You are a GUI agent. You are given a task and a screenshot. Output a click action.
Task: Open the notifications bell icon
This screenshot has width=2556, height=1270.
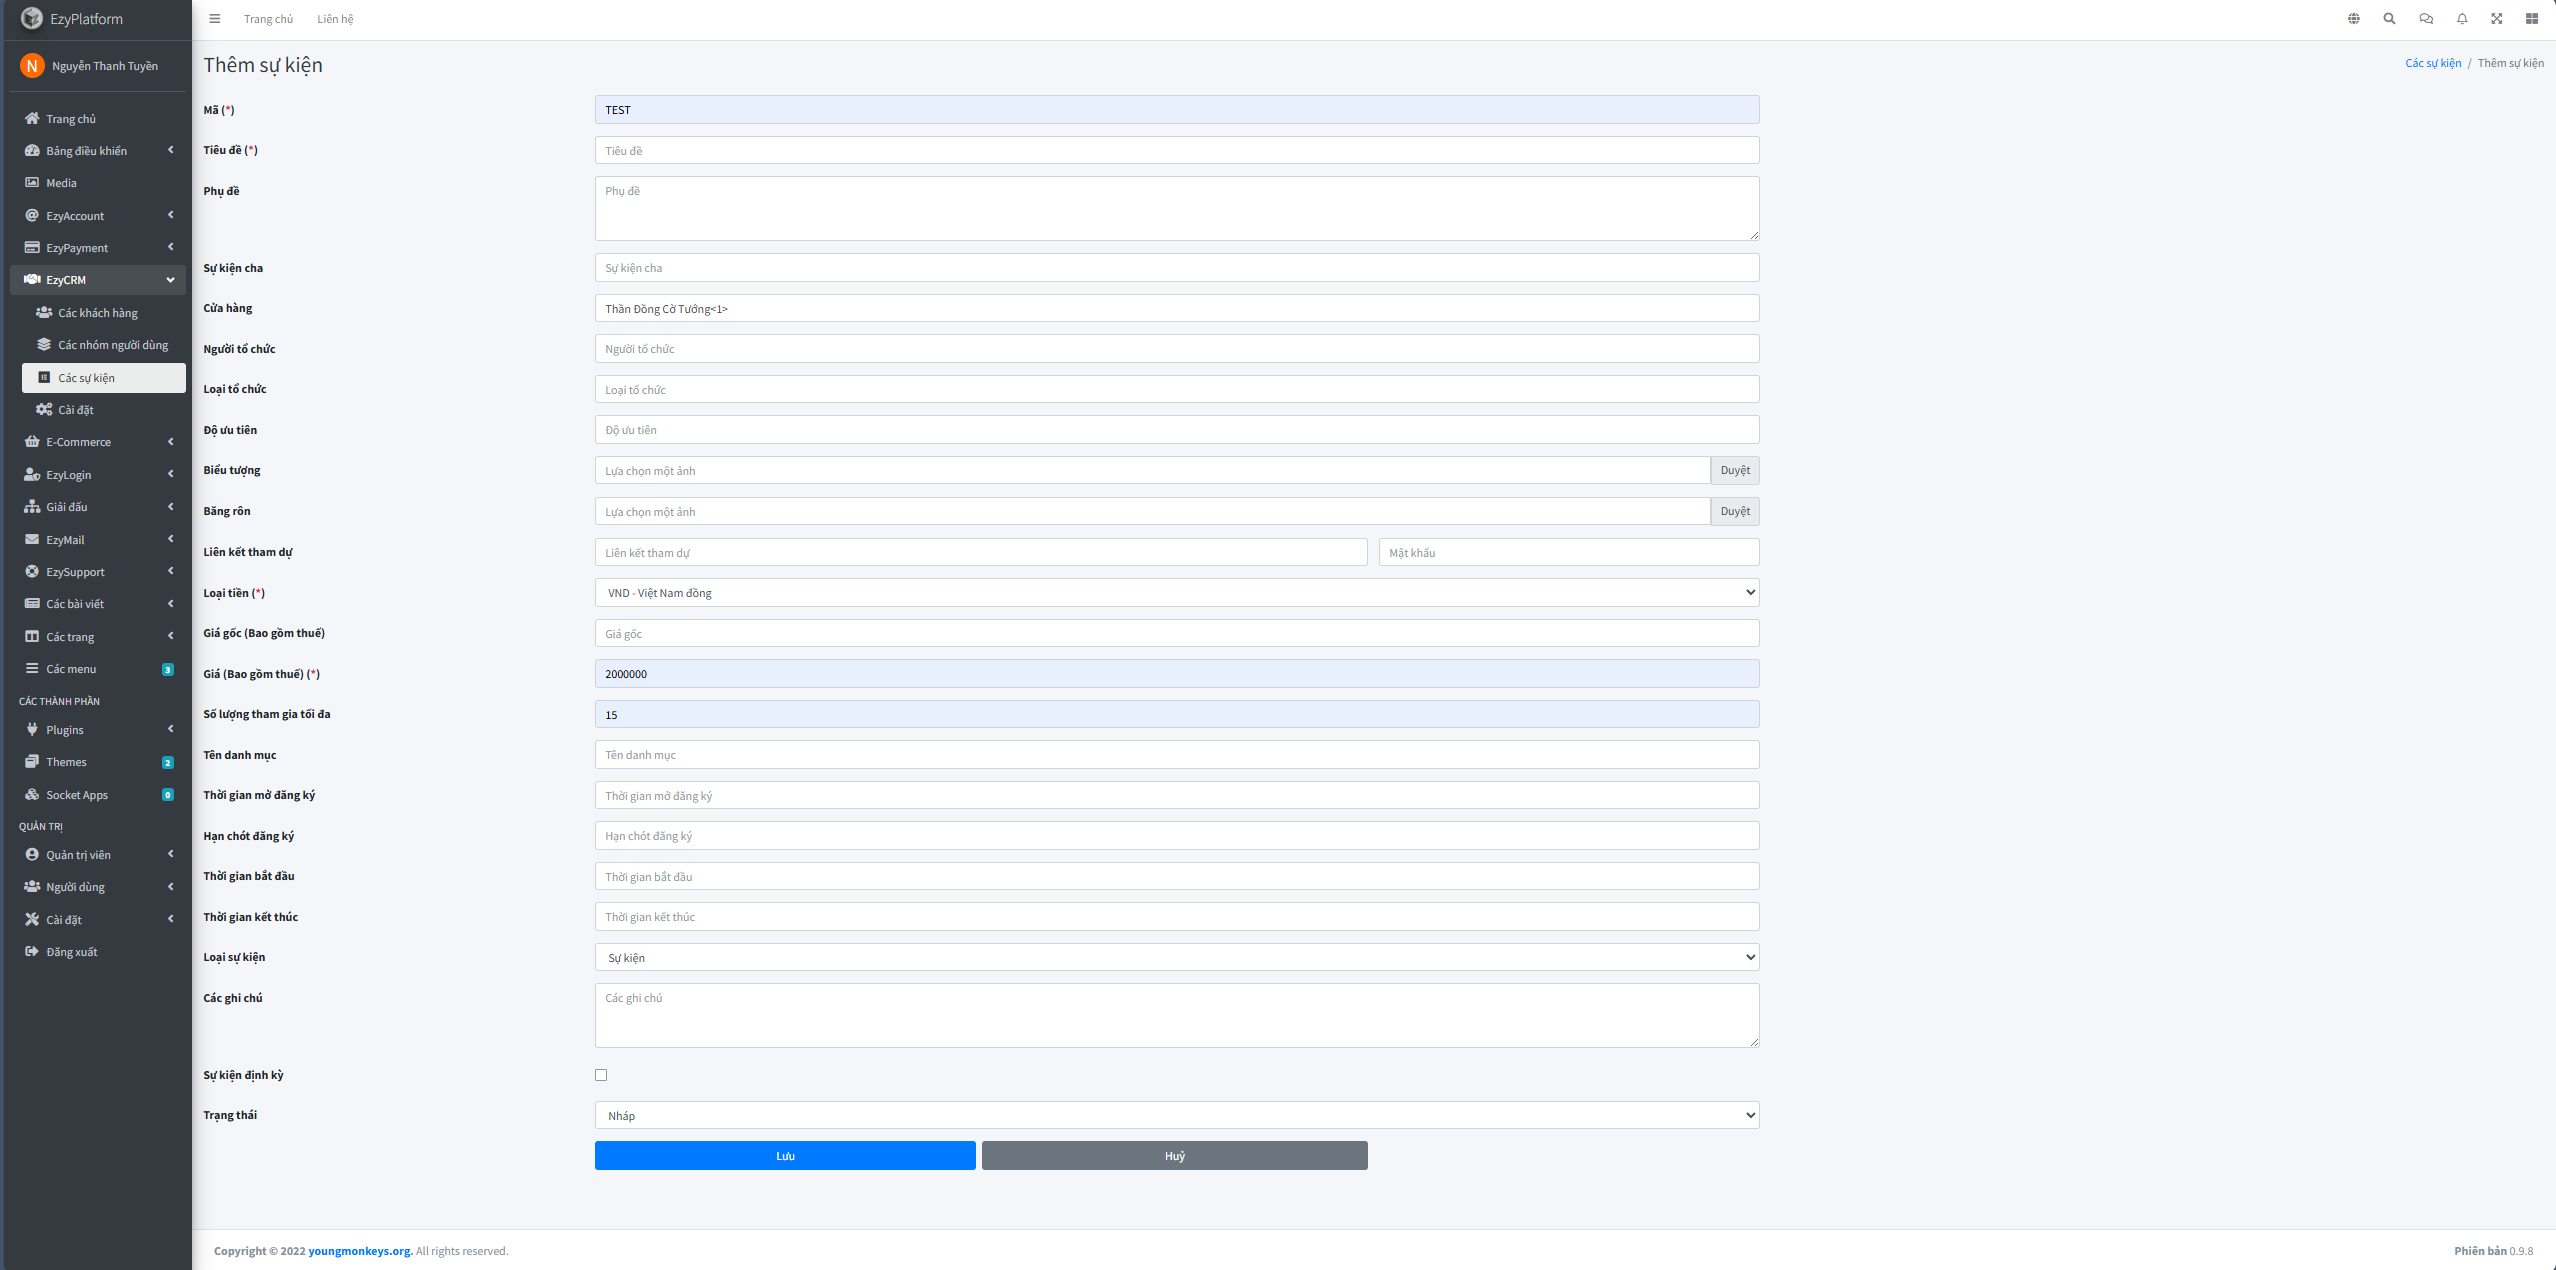point(2462,19)
